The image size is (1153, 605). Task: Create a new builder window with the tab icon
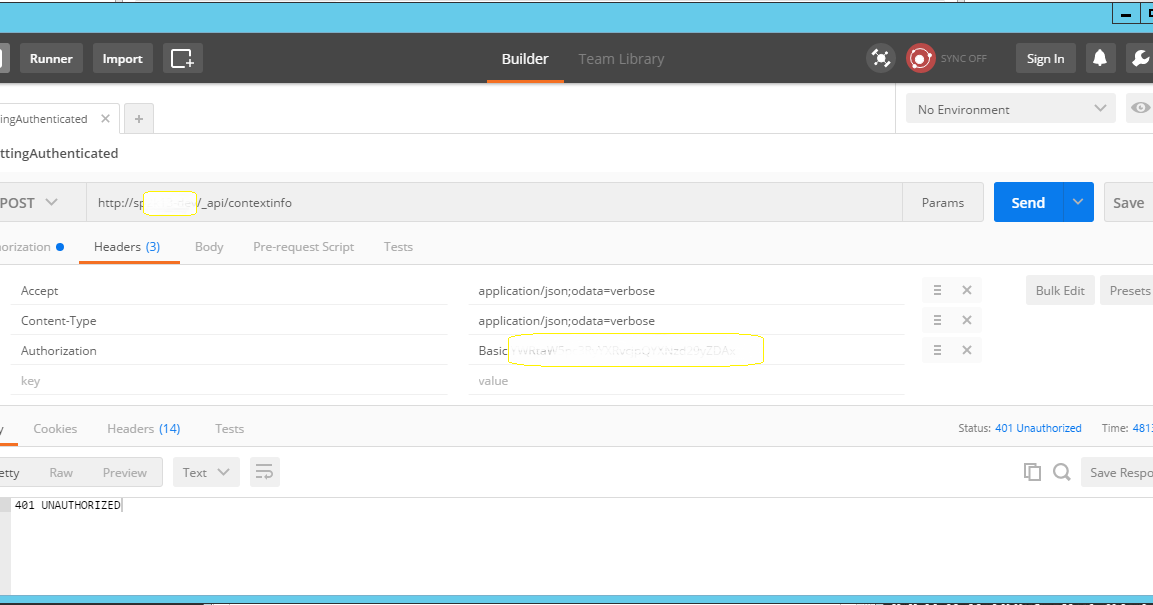click(182, 58)
